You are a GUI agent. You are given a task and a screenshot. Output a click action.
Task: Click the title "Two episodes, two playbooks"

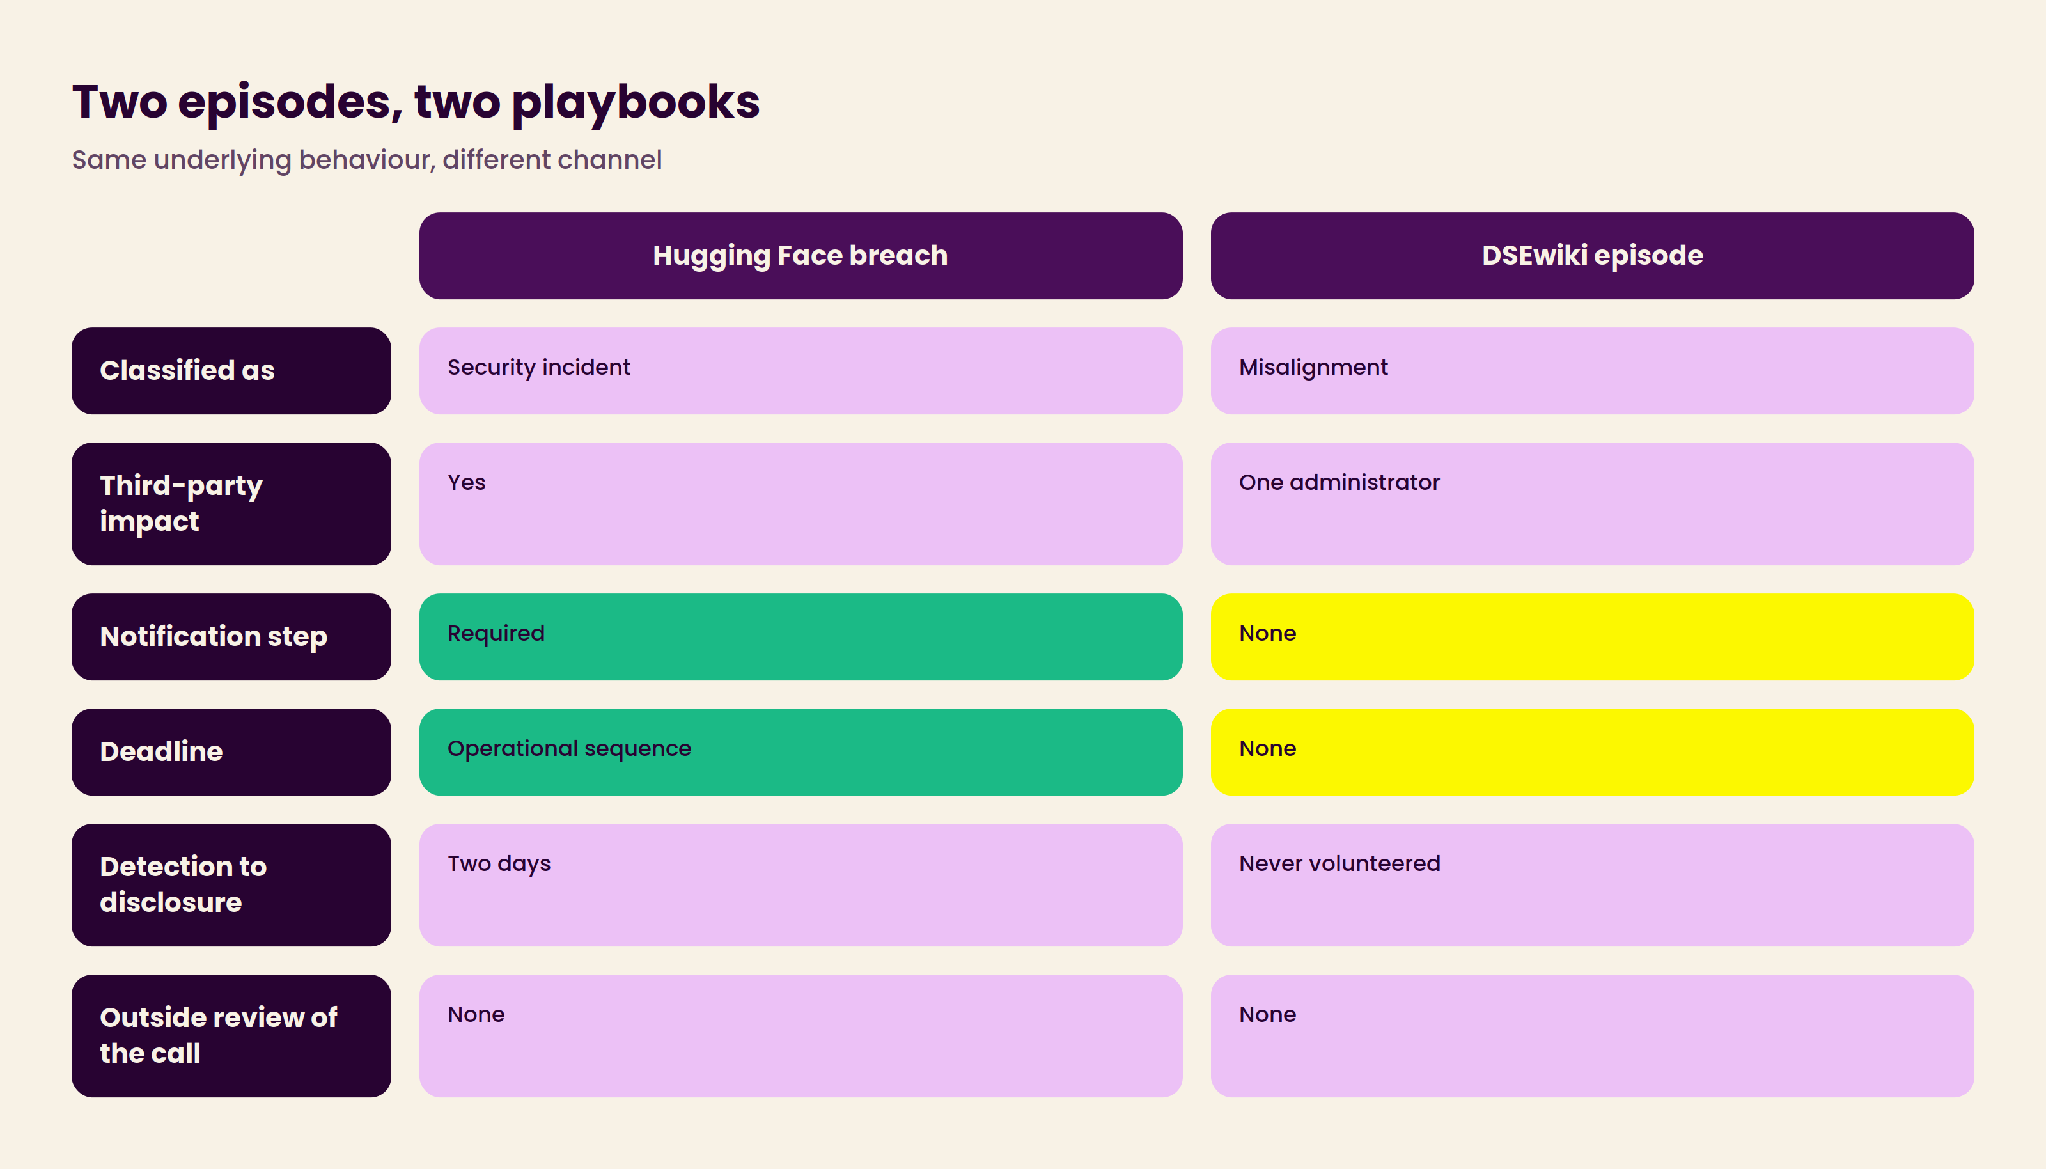[x=416, y=102]
